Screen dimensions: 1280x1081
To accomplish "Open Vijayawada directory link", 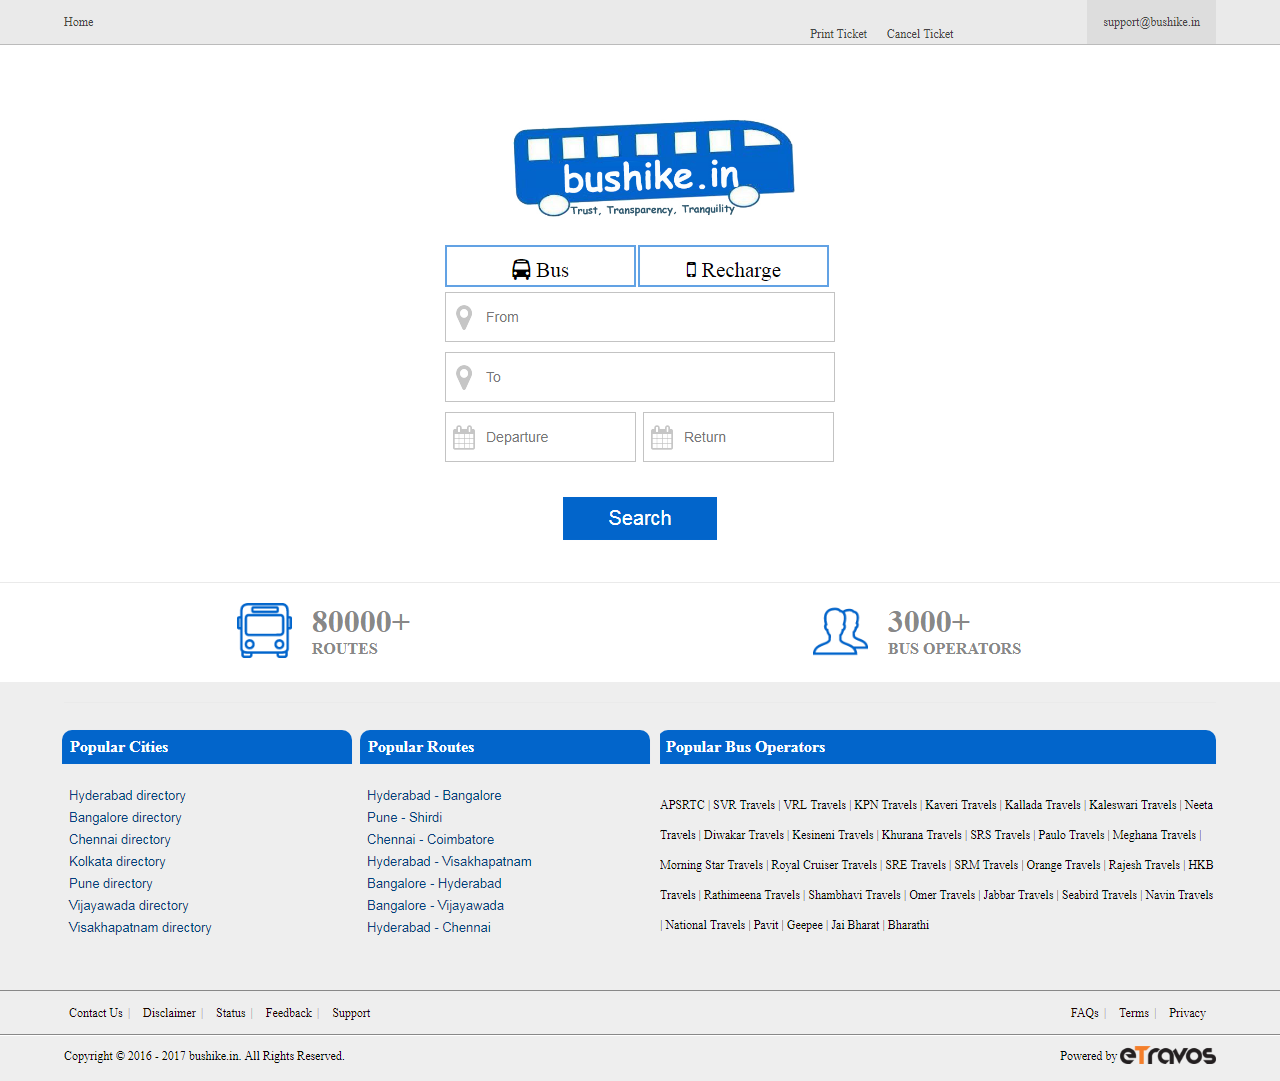I will click(x=129, y=905).
